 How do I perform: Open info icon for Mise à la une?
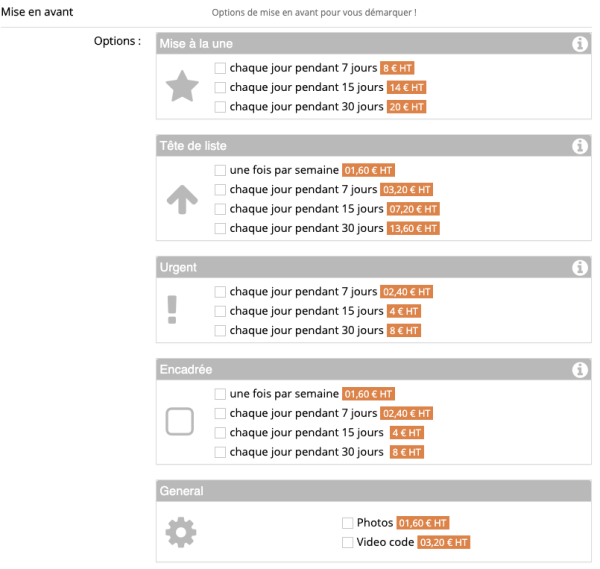[579, 44]
